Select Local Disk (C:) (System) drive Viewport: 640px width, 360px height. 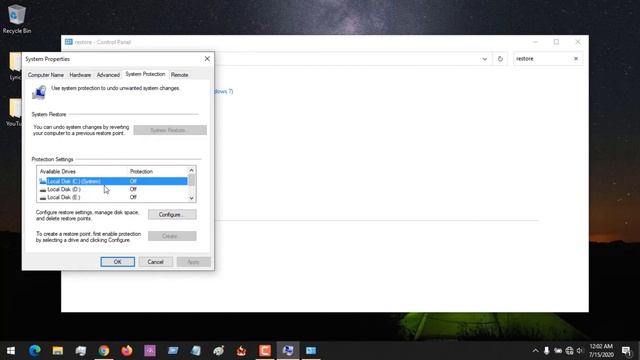[113, 181]
